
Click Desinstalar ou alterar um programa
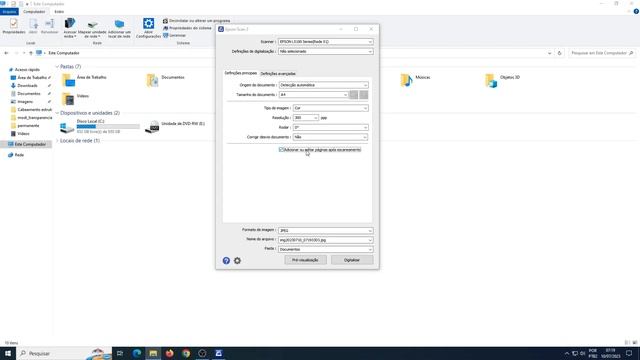[x=196, y=21]
